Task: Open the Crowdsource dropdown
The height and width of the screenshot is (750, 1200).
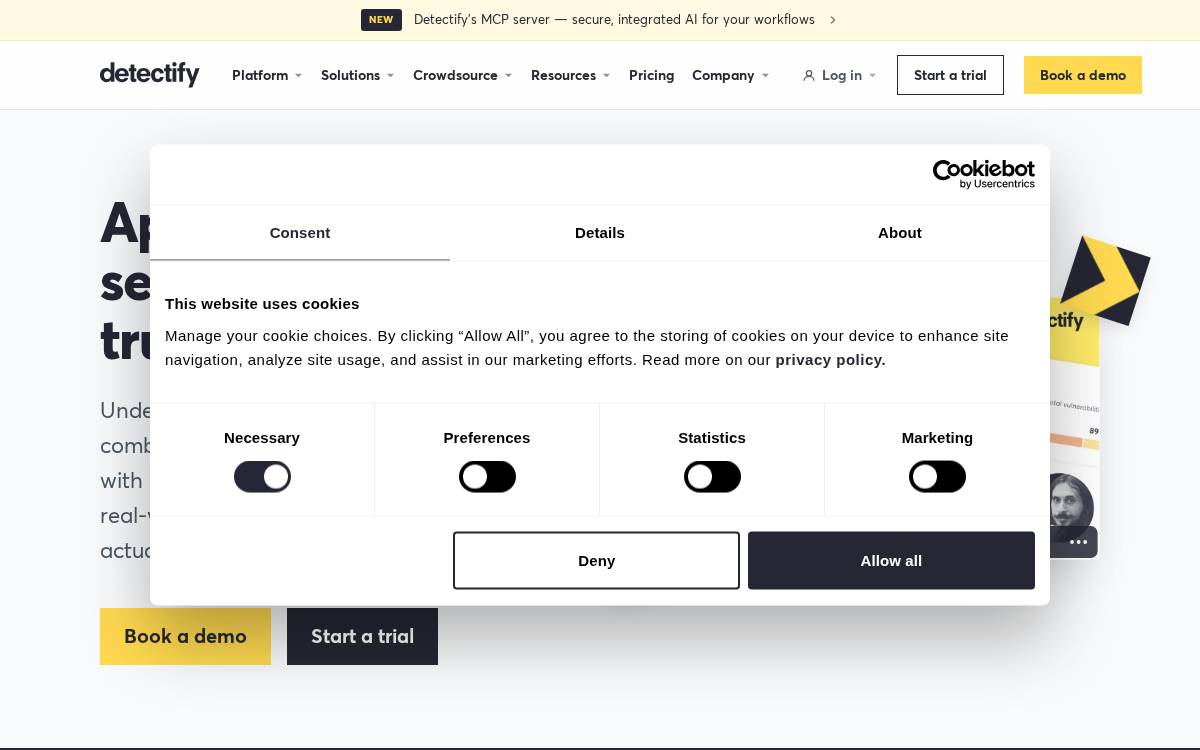Action: [462, 75]
